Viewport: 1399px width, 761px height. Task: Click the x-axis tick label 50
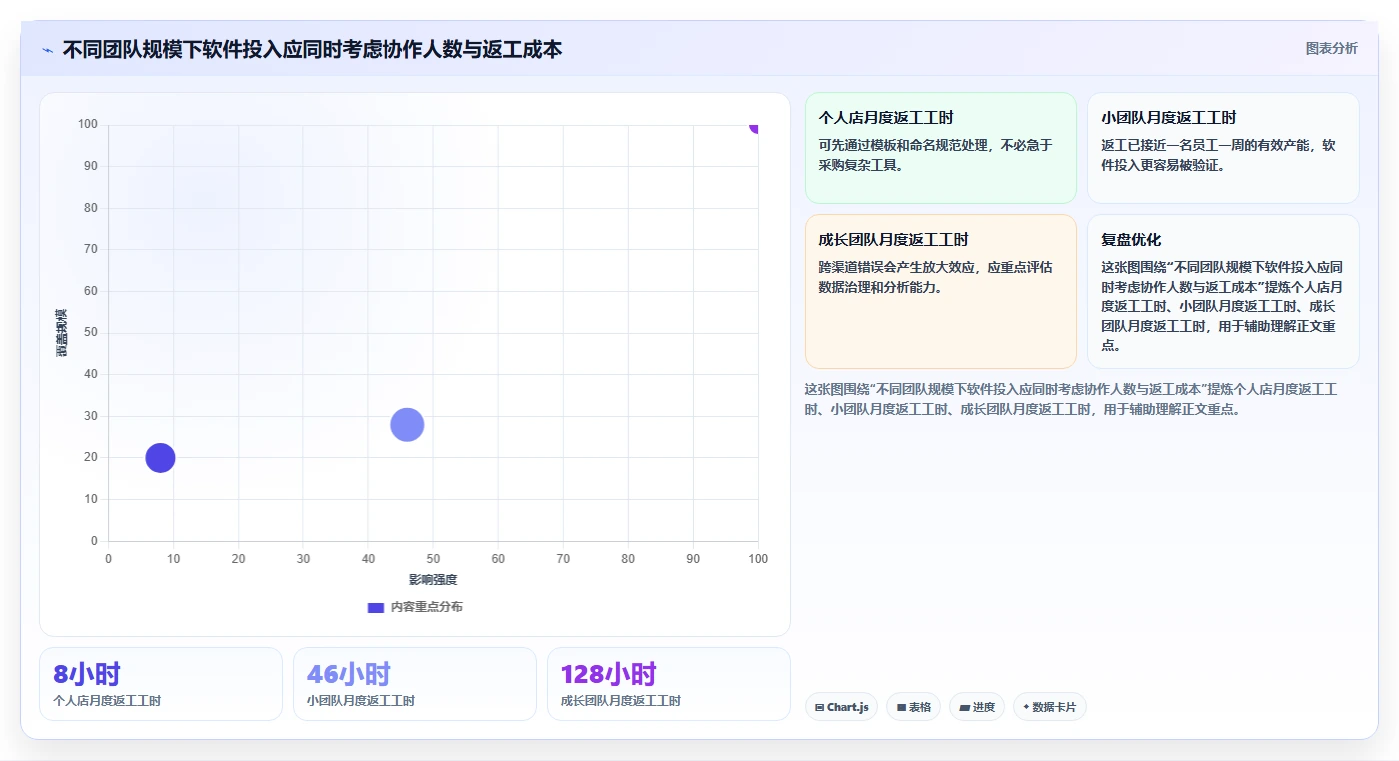click(433, 559)
